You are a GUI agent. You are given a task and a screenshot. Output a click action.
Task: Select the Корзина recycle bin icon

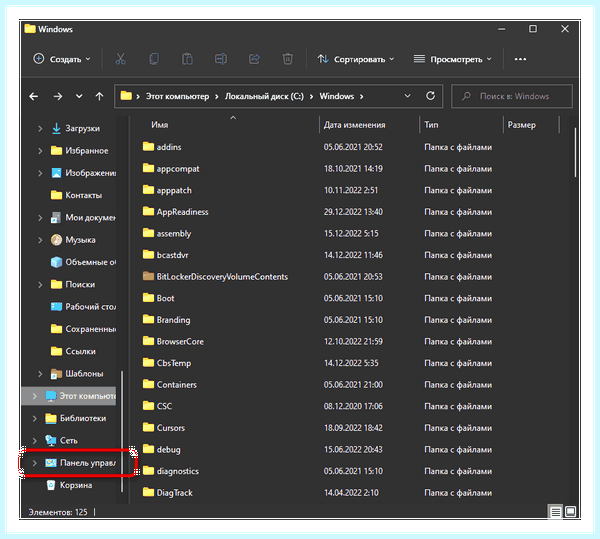[51, 485]
